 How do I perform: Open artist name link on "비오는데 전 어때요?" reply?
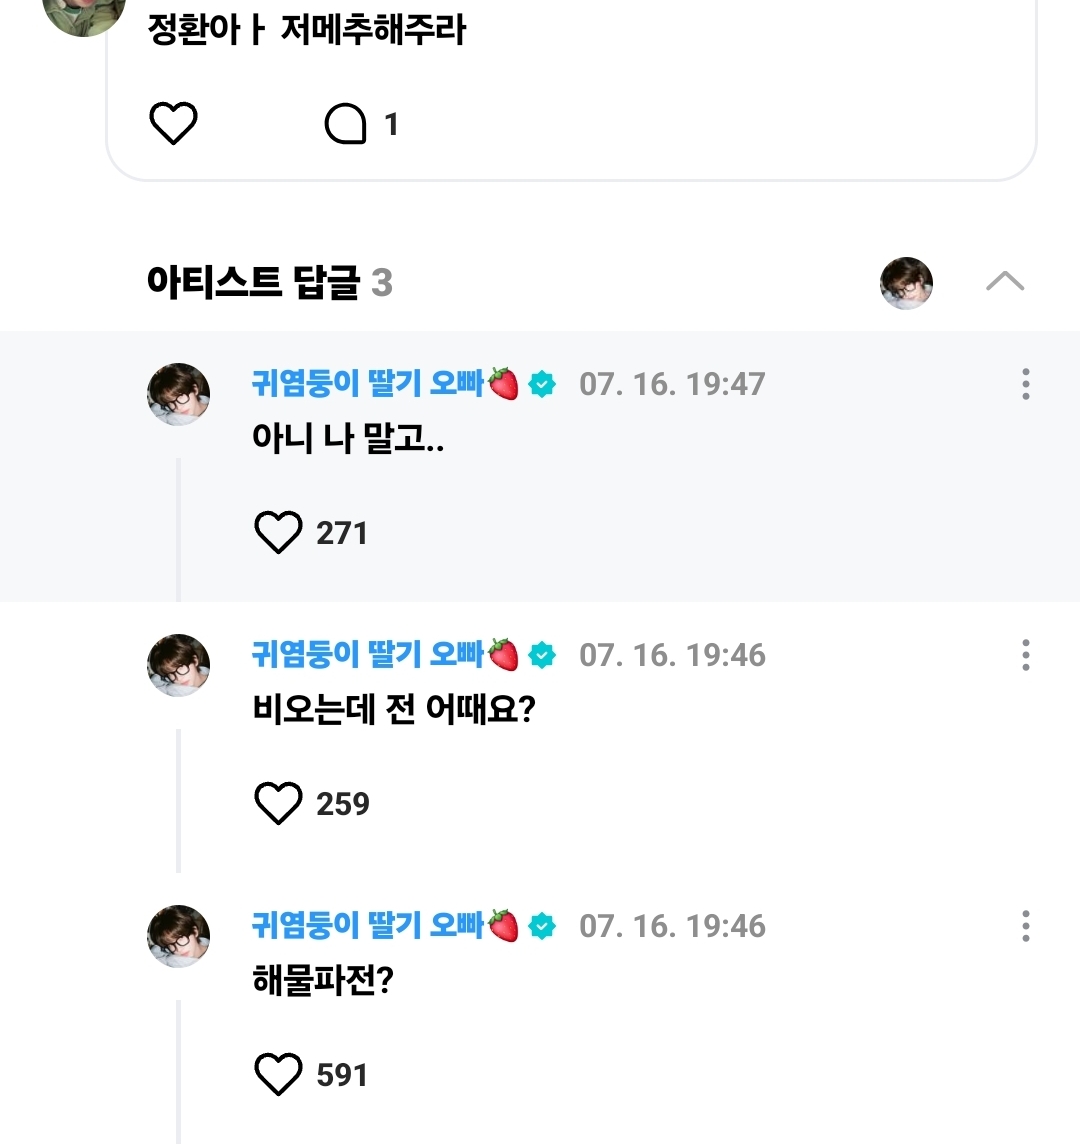pyautogui.click(x=368, y=655)
